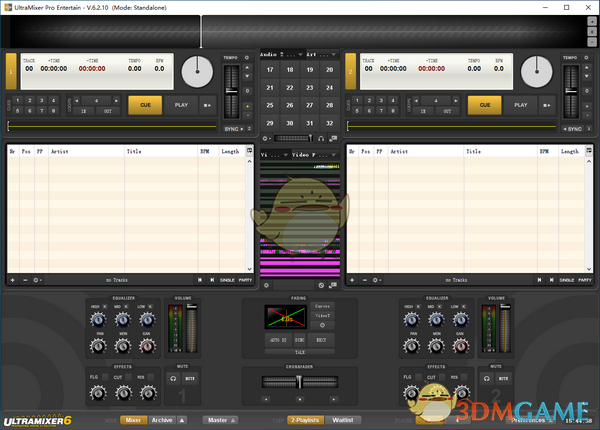
Task: Open the Vi... dropdown in video panel
Action: [x=274, y=155]
